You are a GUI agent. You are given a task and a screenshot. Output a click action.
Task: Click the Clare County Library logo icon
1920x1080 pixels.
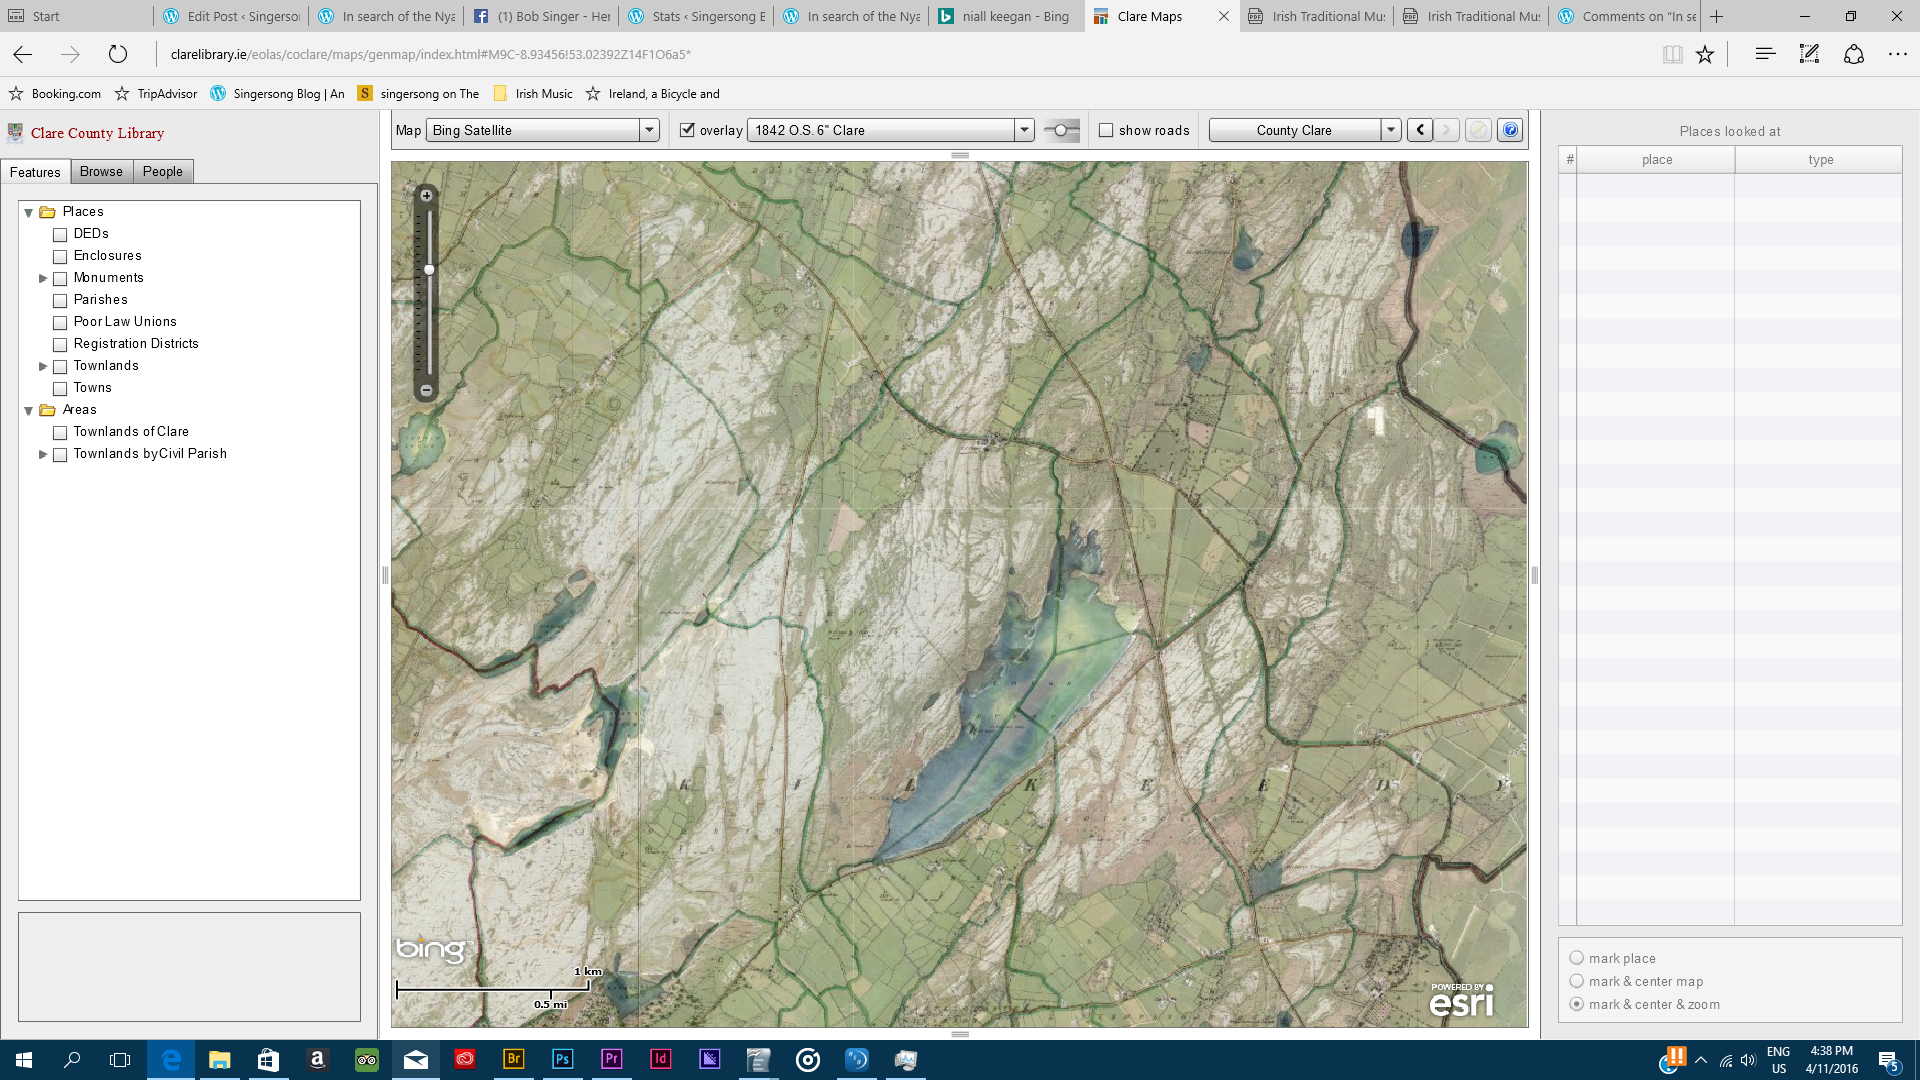pyautogui.click(x=15, y=133)
